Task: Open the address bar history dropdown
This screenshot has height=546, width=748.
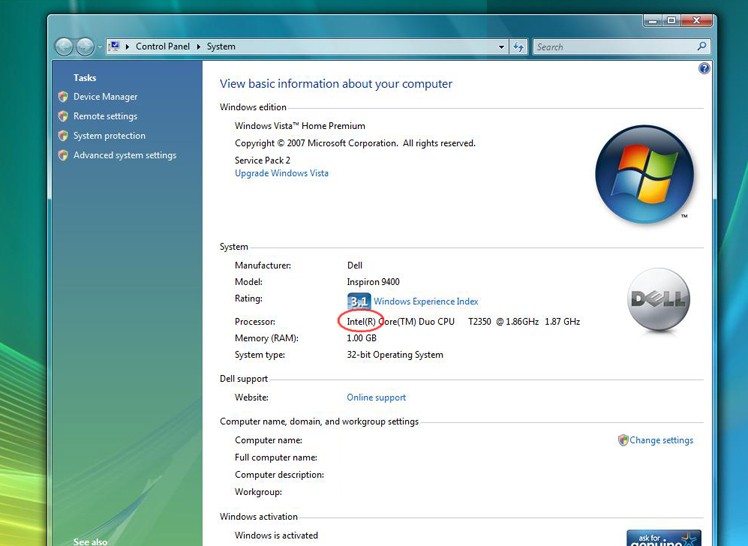Action: click(x=501, y=47)
